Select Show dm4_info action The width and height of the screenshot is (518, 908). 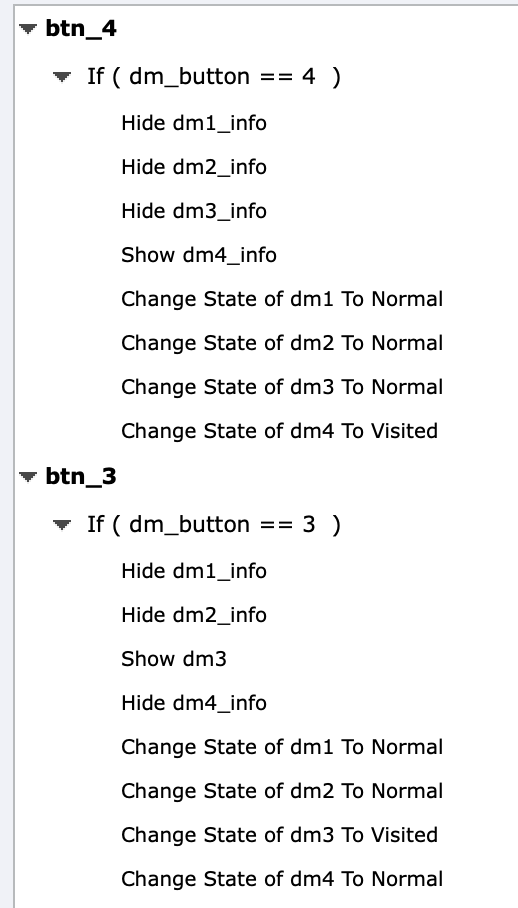point(199,255)
